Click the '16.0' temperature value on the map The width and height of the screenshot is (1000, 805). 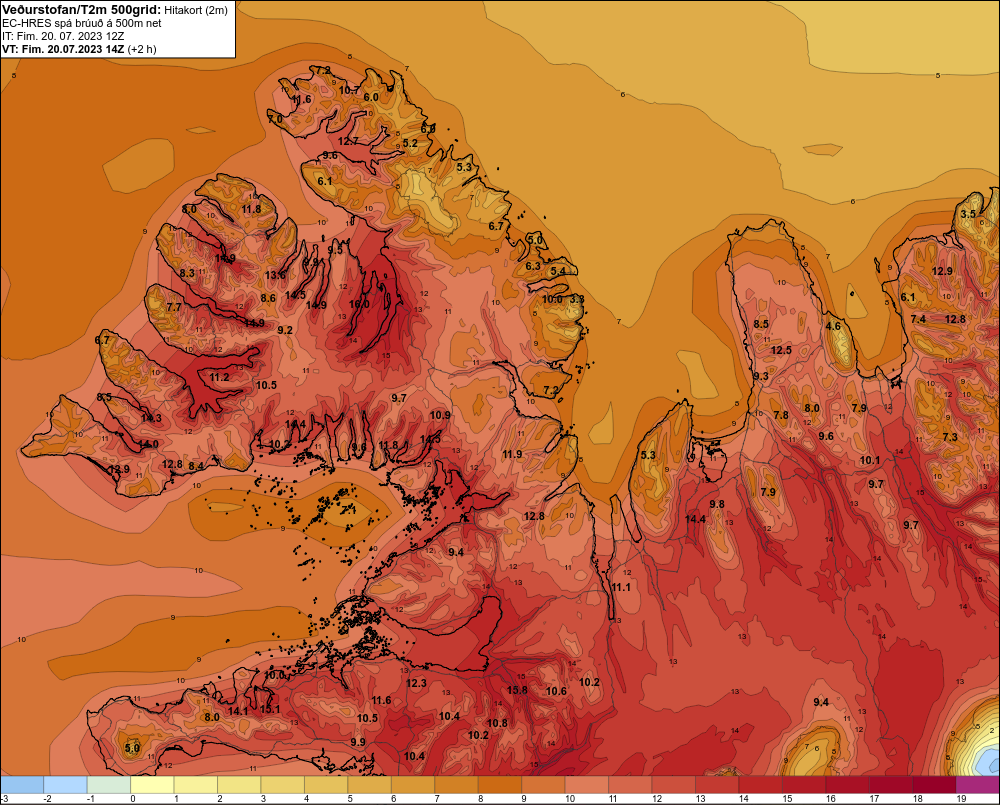359,304
